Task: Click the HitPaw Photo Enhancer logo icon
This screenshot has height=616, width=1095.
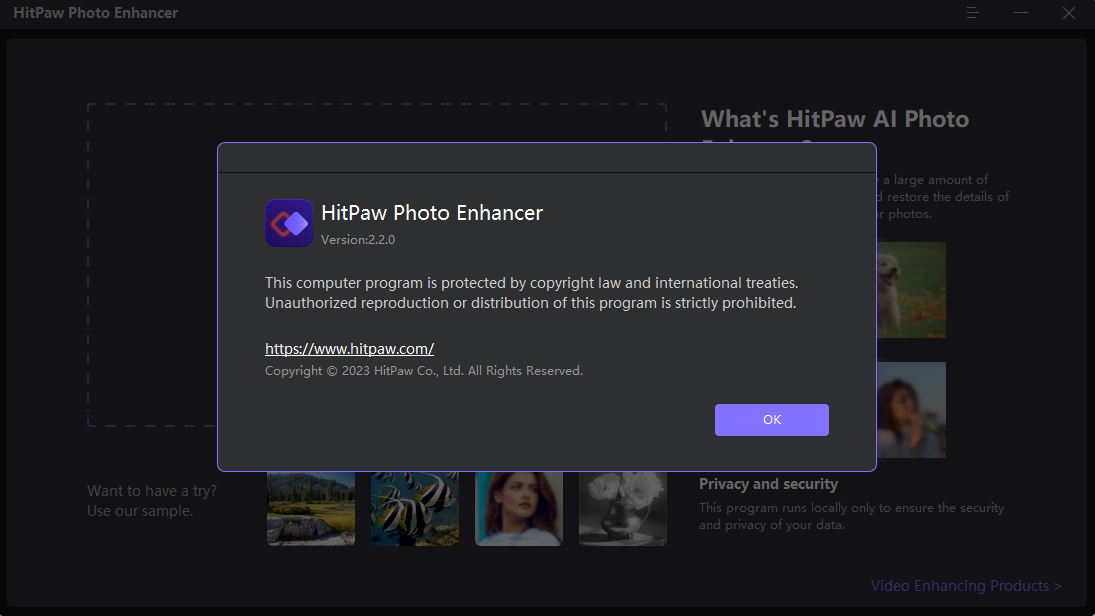Action: [288, 223]
